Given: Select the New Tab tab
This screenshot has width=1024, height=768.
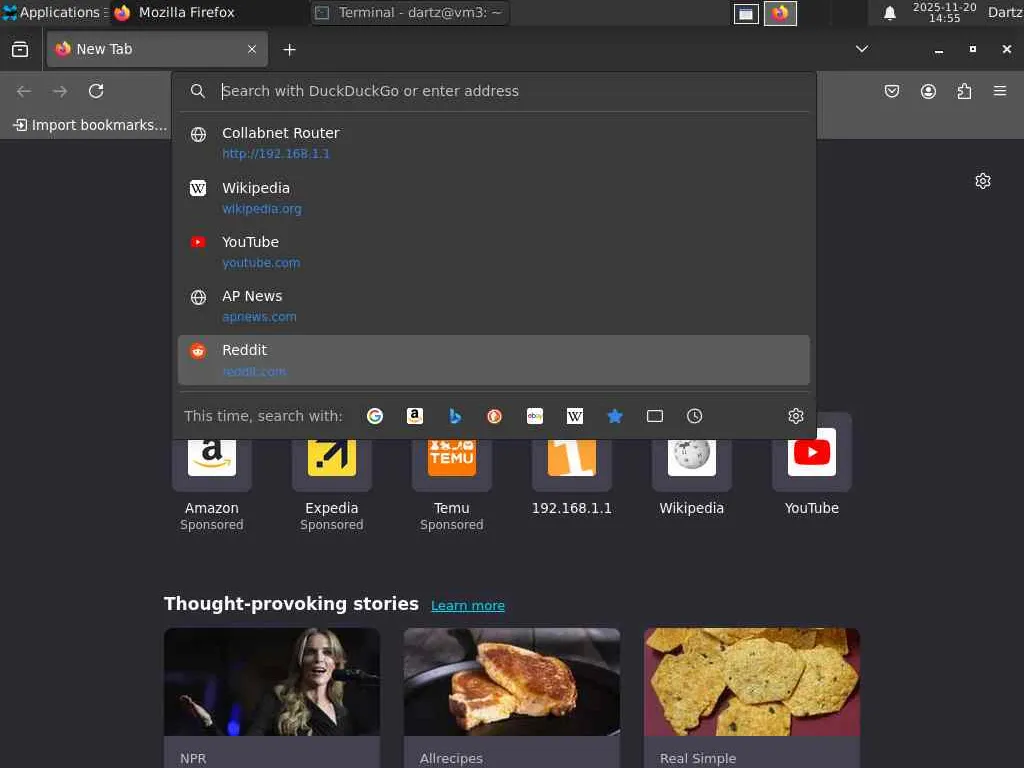Looking at the screenshot, I should (157, 49).
